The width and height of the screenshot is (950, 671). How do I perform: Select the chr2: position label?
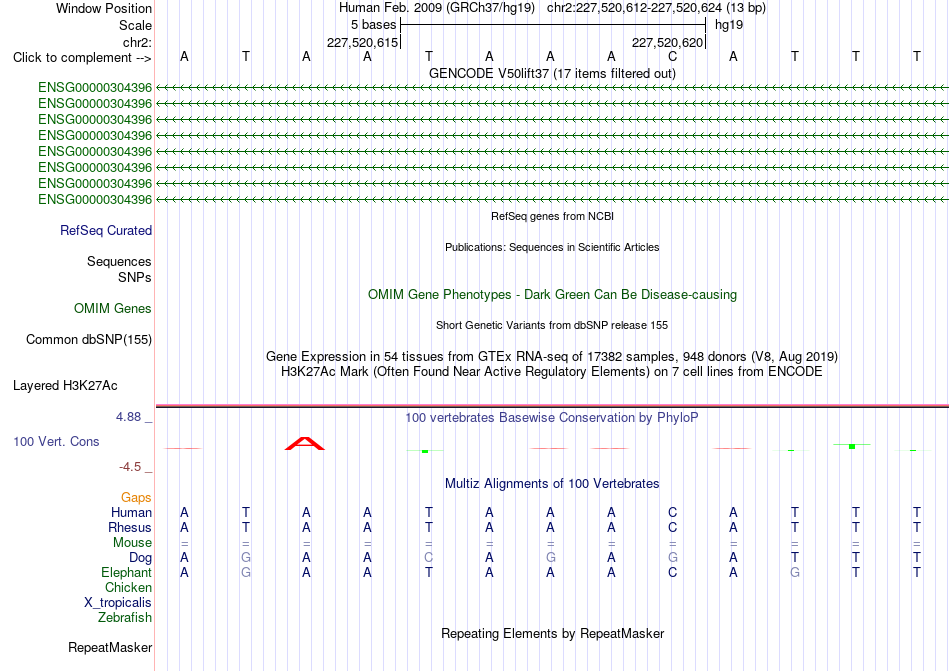[x=137, y=42]
